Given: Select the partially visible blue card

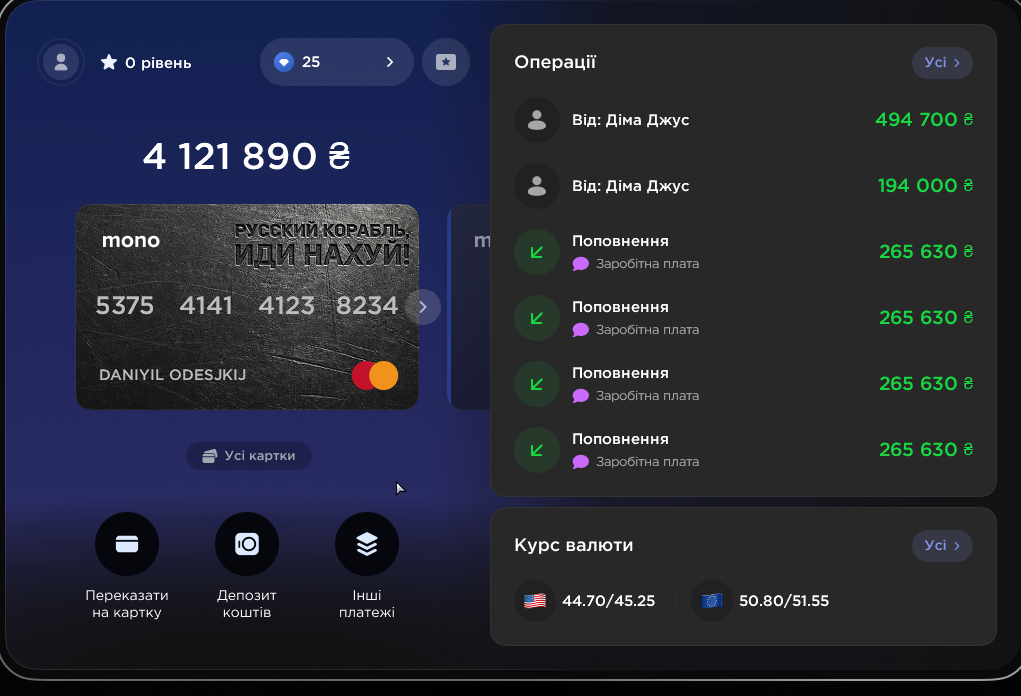Looking at the screenshot, I should [x=469, y=307].
